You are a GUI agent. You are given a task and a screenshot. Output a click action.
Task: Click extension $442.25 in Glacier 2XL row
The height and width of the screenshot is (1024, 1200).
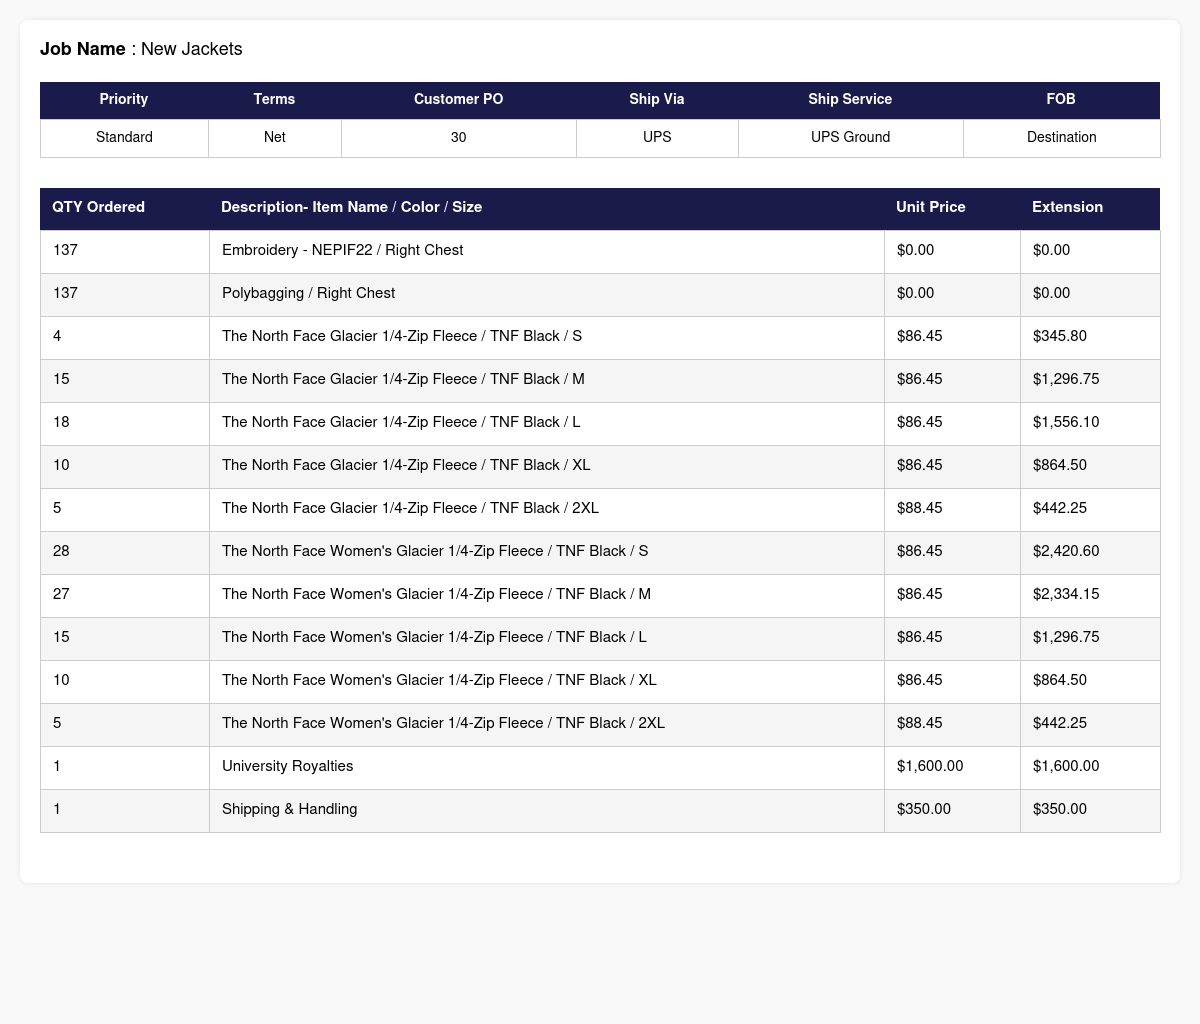1060,508
